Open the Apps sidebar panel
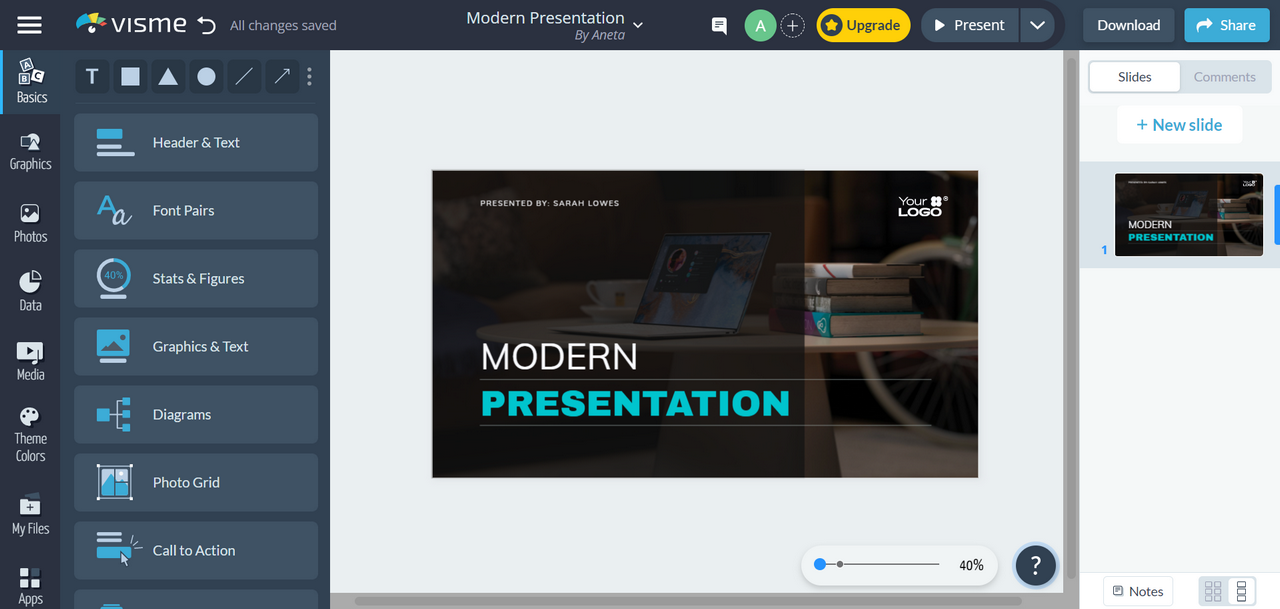Screen dimensions: 1280x609 (x=31, y=586)
